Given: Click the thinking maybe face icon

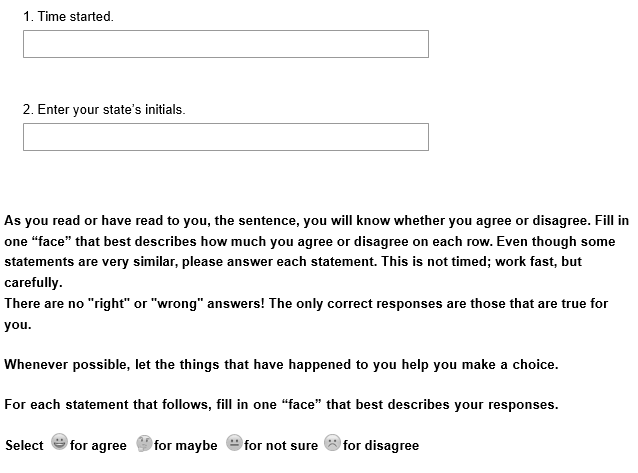Looking at the screenshot, I should (143, 443).
